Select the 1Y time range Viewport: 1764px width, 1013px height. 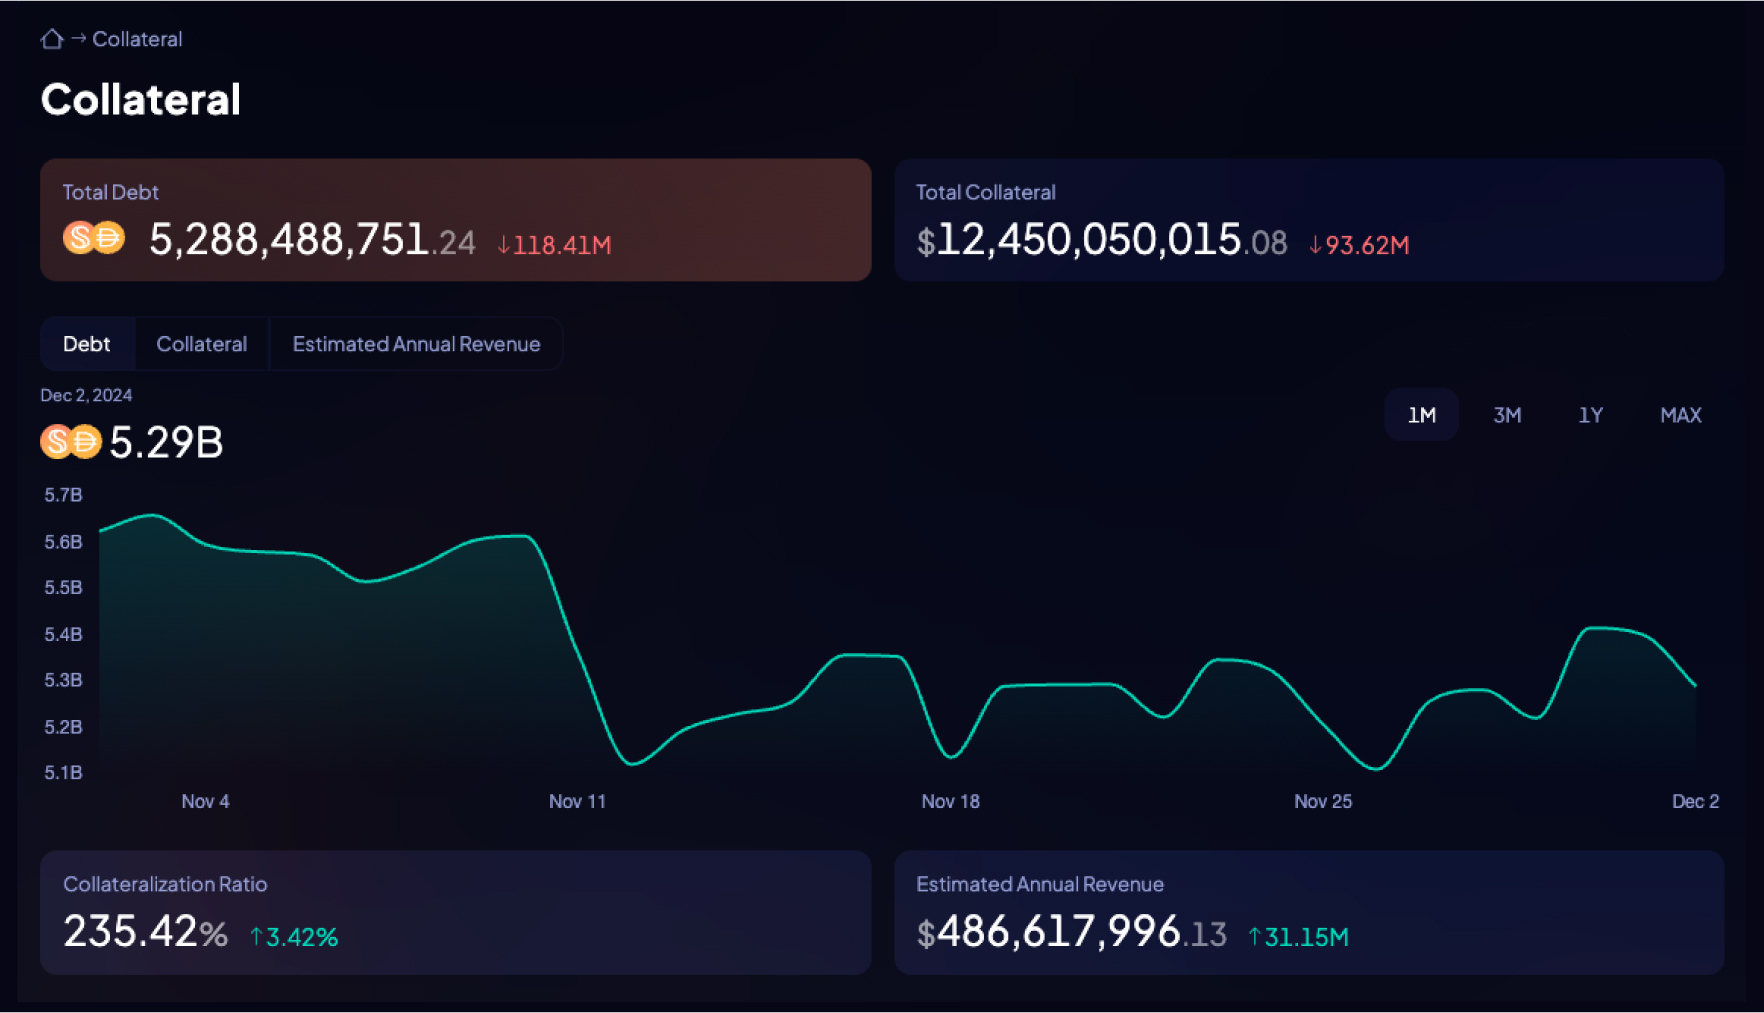[x=1590, y=415]
